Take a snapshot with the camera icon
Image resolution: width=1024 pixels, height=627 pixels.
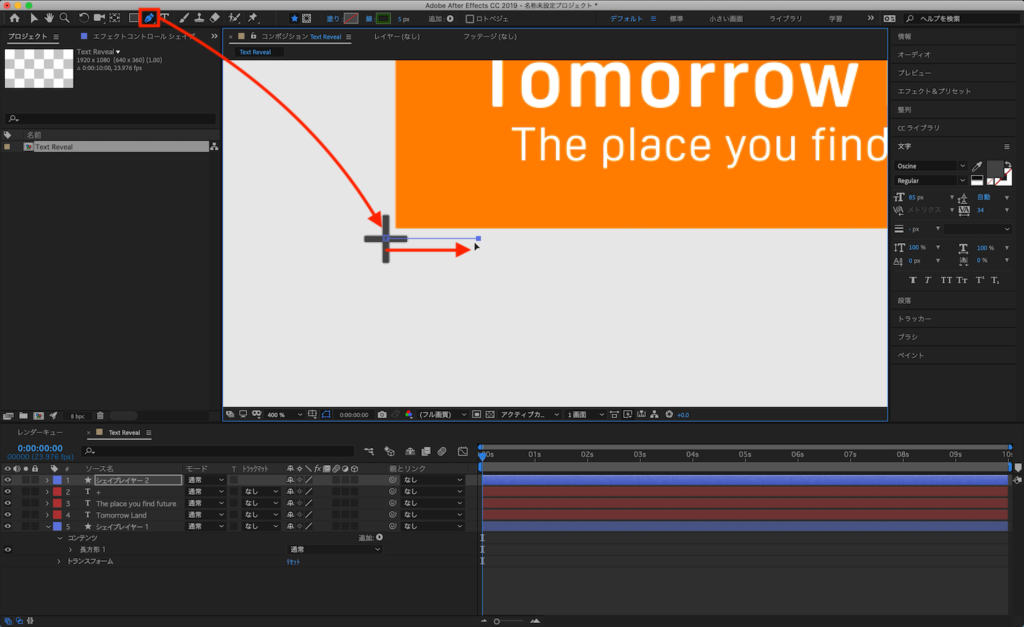[x=382, y=415]
